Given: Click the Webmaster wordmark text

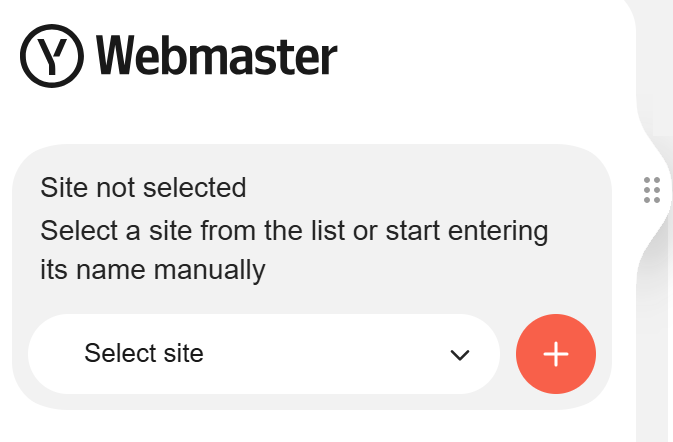Looking at the screenshot, I should pyautogui.click(x=217, y=57).
